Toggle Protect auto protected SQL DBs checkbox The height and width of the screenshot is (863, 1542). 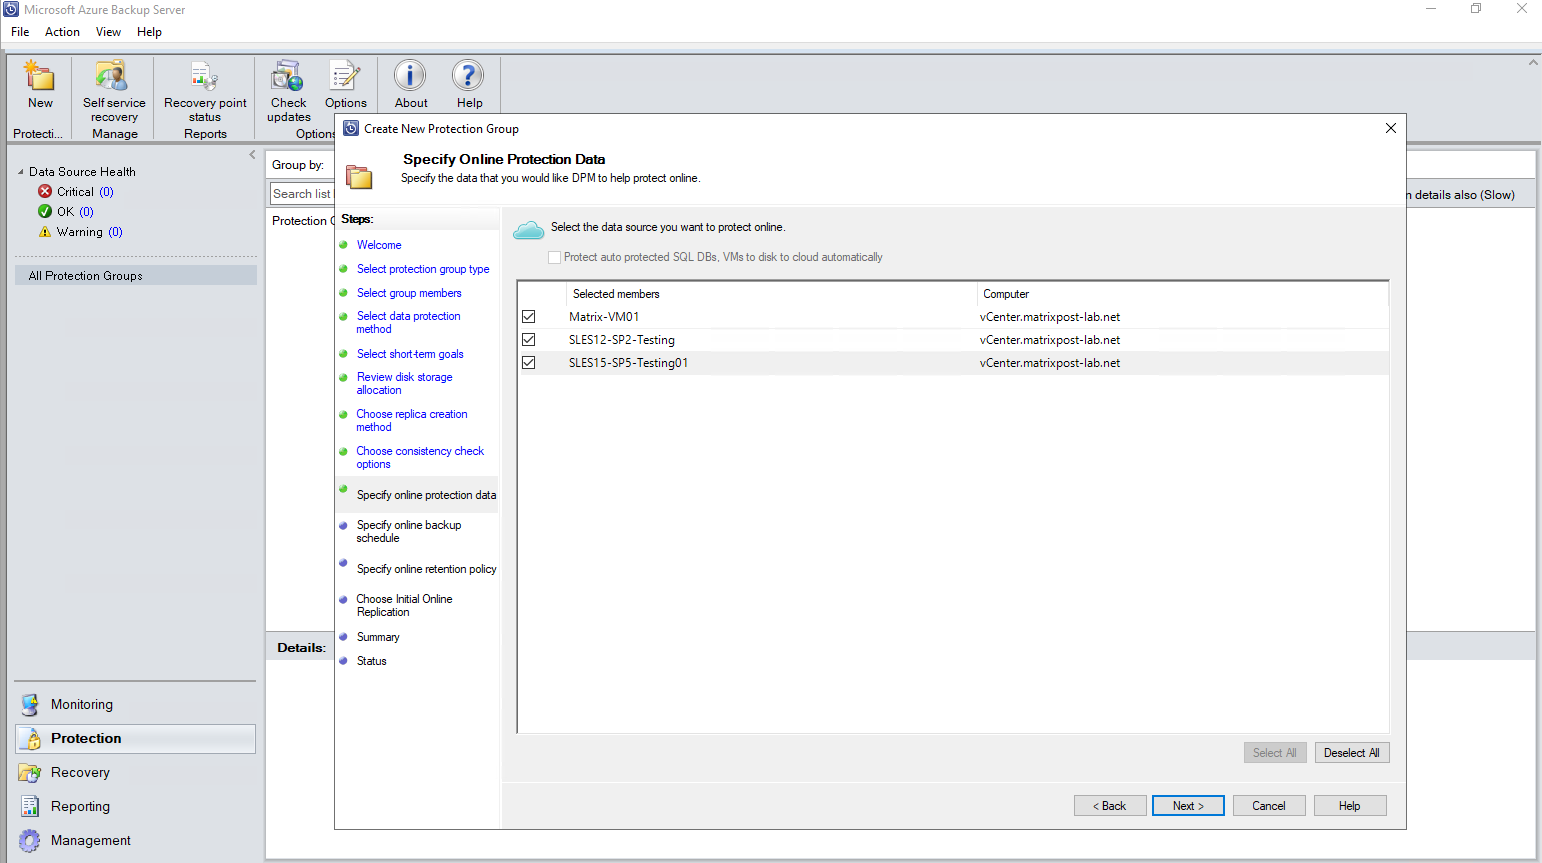pyautogui.click(x=554, y=257)
